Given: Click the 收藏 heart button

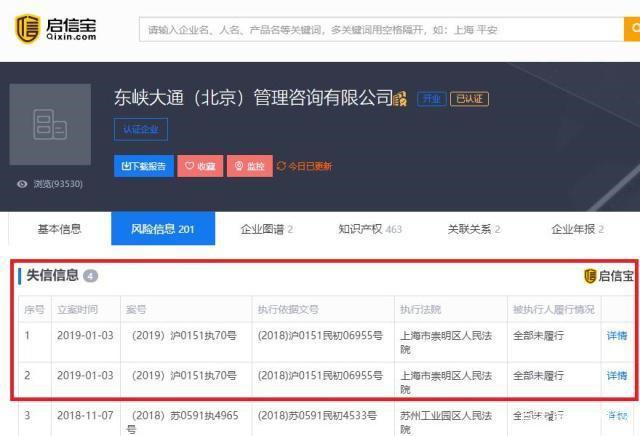Looking at the screenshot, I should click(x=200, y=166).
